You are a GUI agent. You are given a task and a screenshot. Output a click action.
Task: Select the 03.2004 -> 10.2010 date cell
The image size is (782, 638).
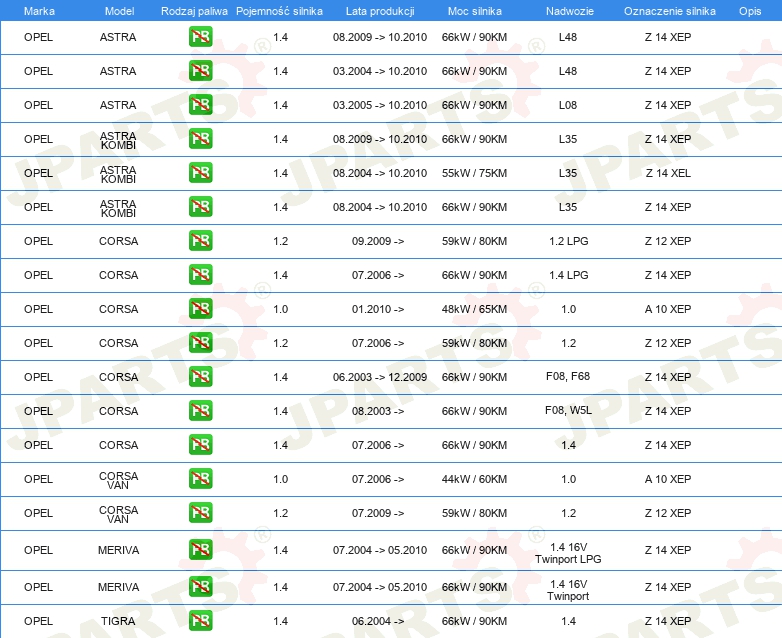tap(380, 71)
